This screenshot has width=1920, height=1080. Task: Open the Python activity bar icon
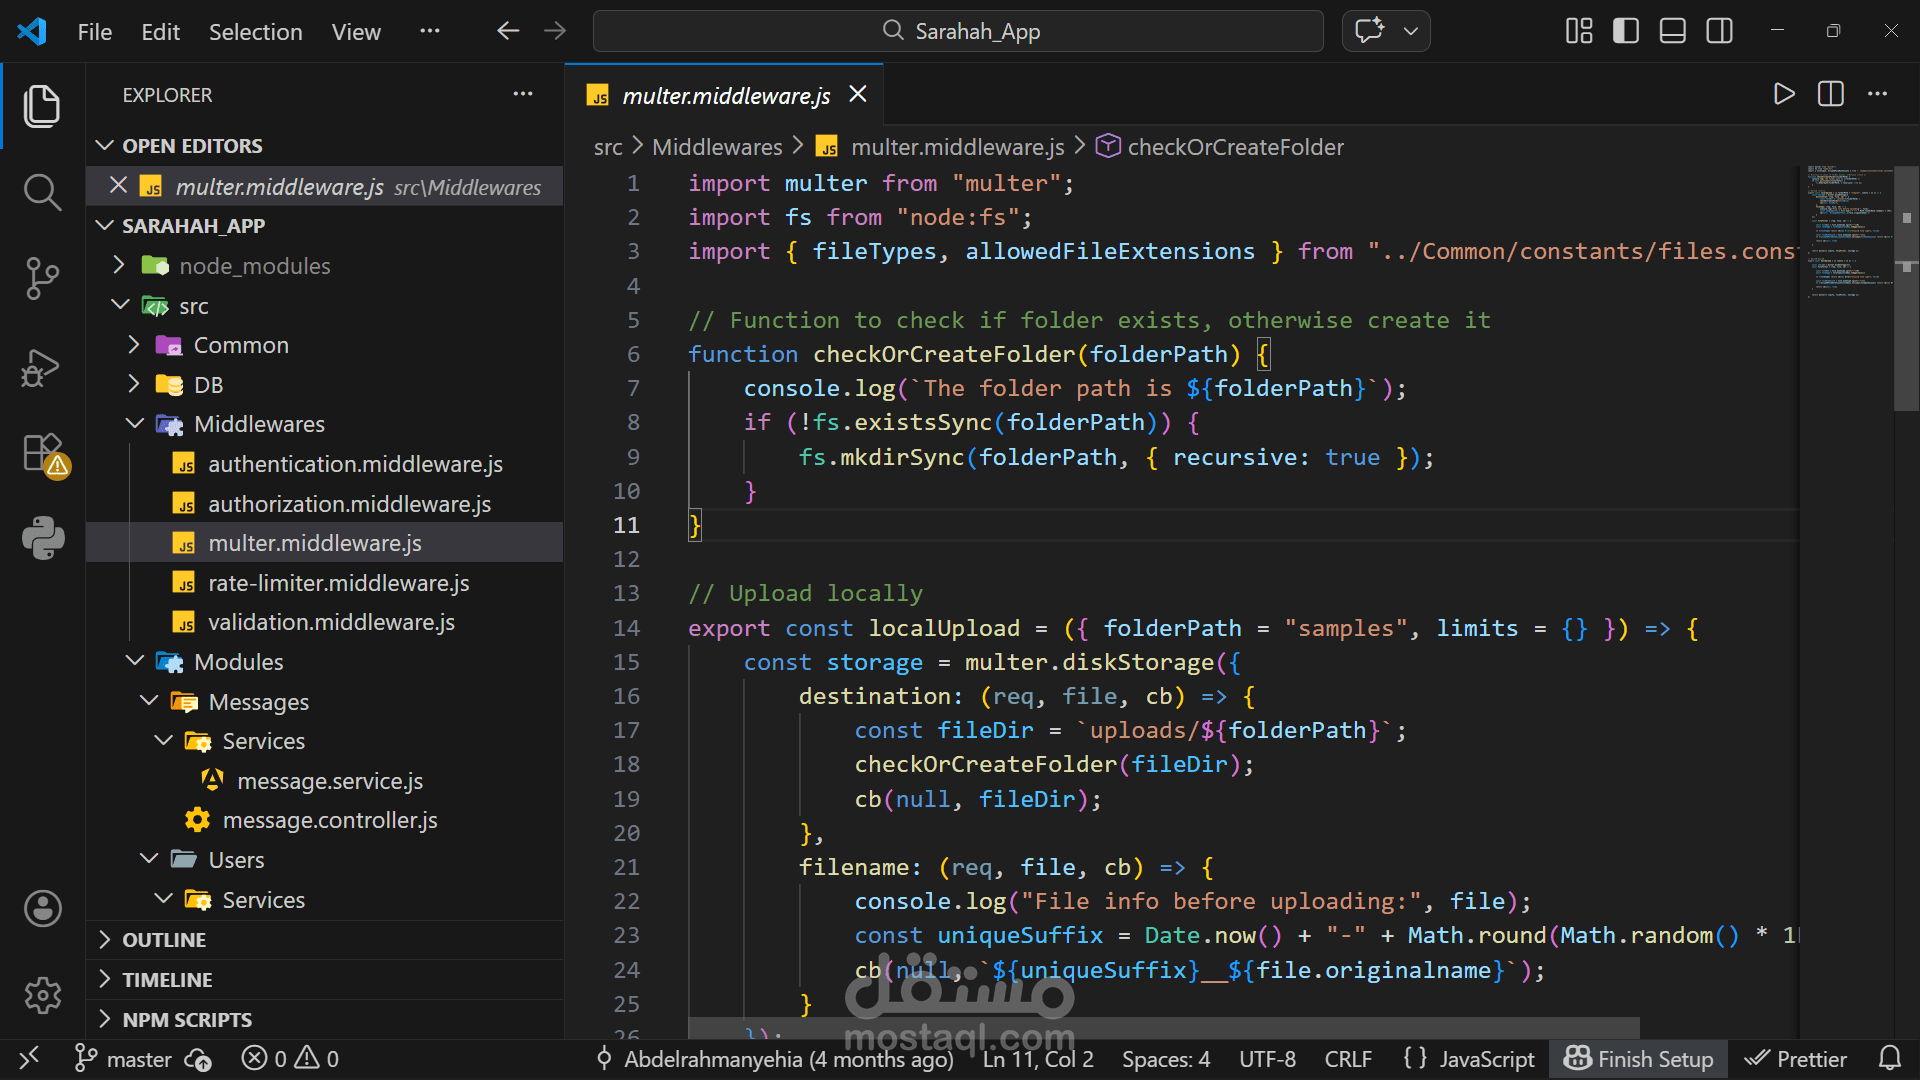(x=42, y=538)
